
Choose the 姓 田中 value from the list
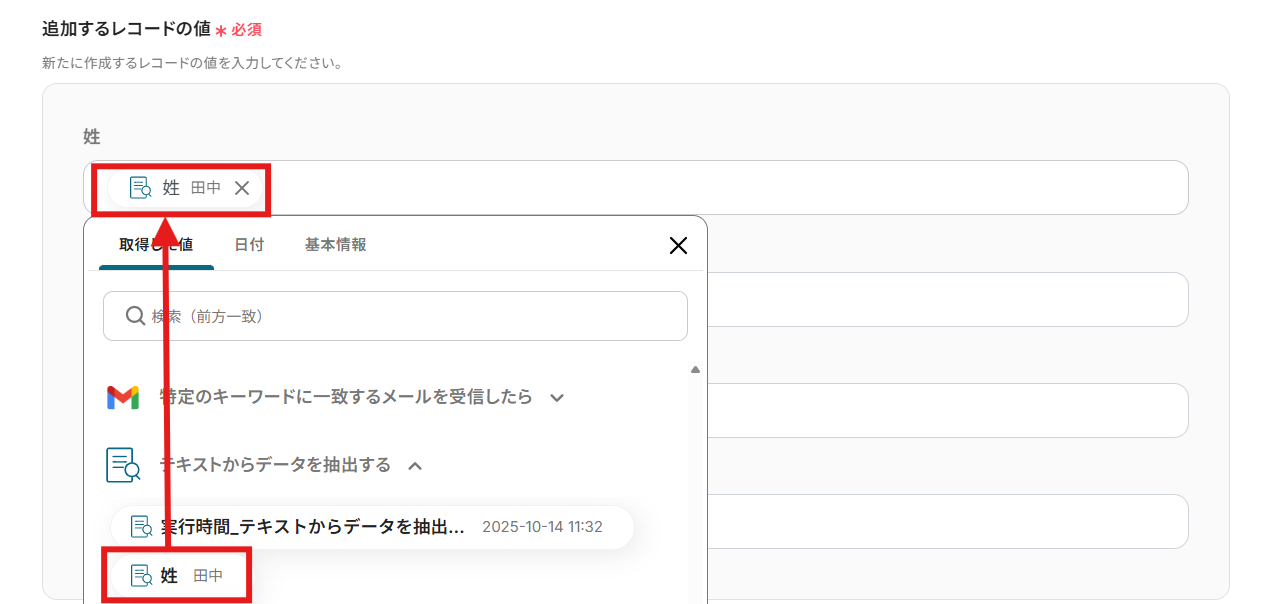coord(180,576)
